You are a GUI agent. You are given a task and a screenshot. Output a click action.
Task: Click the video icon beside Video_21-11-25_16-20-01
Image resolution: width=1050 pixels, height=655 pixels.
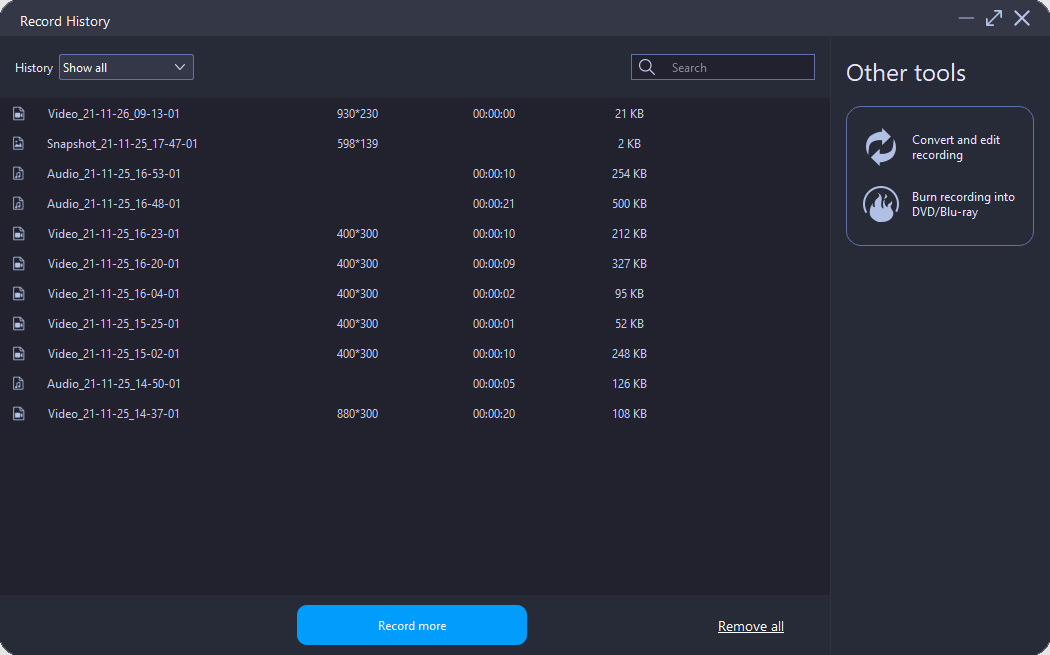[x=19, y=264]
